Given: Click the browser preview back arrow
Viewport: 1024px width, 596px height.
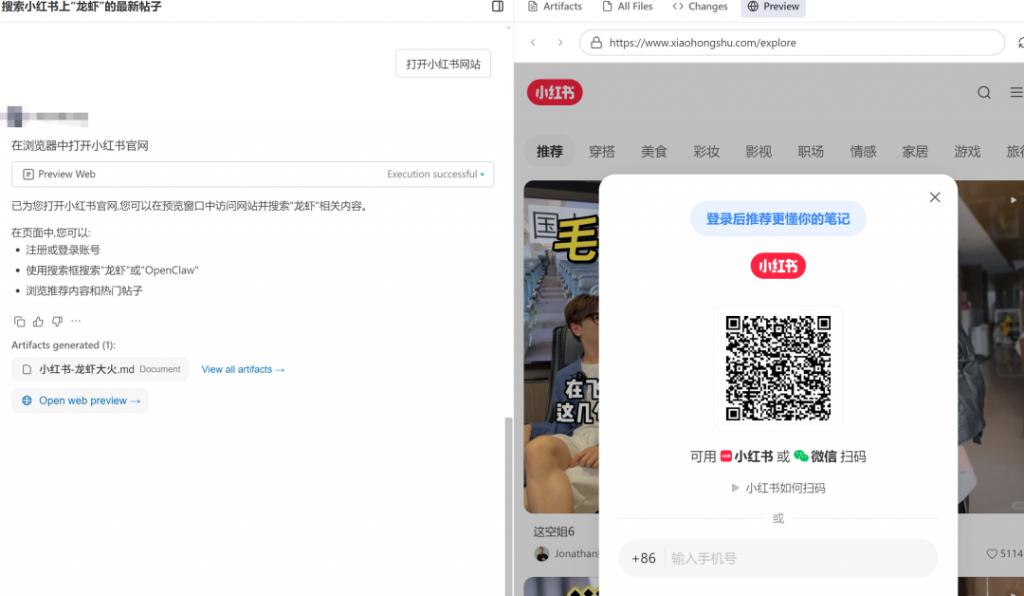Looking at the screenshot, I should click(x=533, y=43).
